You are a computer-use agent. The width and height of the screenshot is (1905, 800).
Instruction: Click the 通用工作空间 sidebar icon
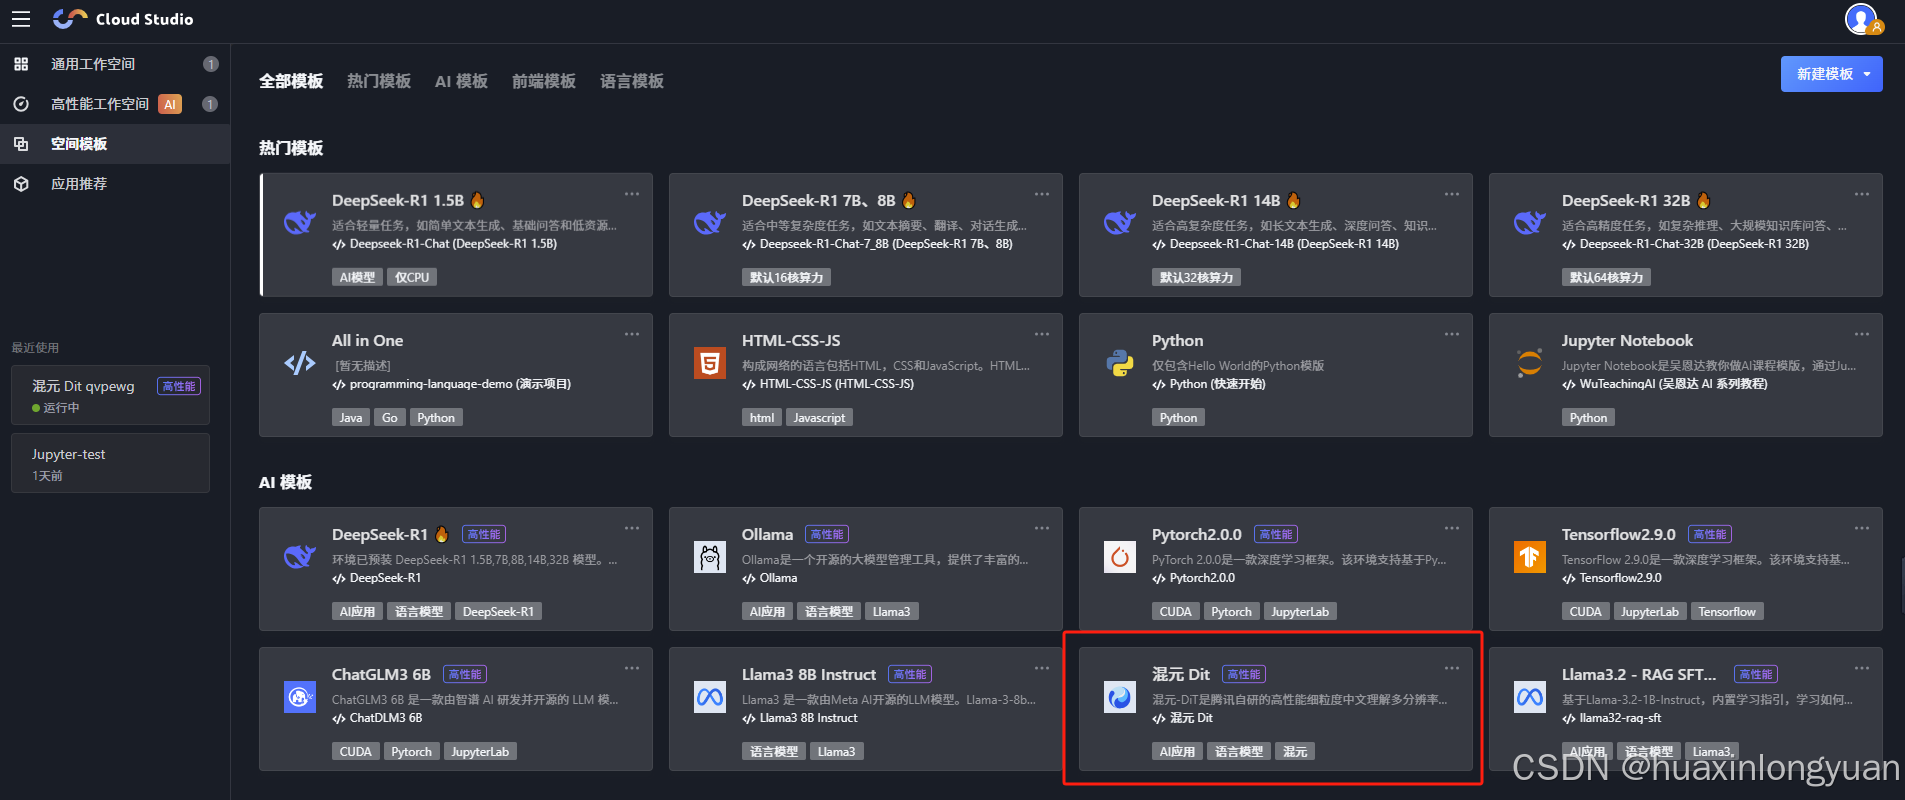21,64
